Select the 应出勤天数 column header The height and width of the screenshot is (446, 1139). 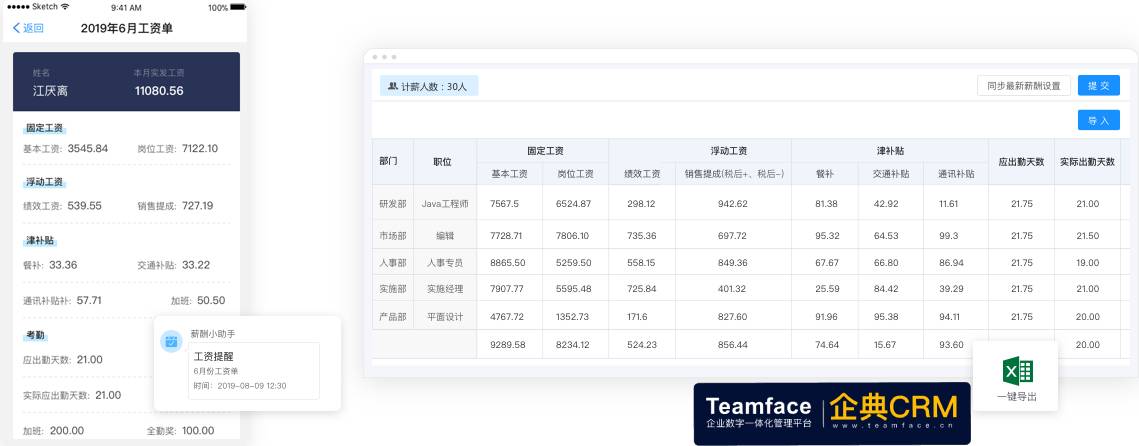click(x=1021, y=161)
